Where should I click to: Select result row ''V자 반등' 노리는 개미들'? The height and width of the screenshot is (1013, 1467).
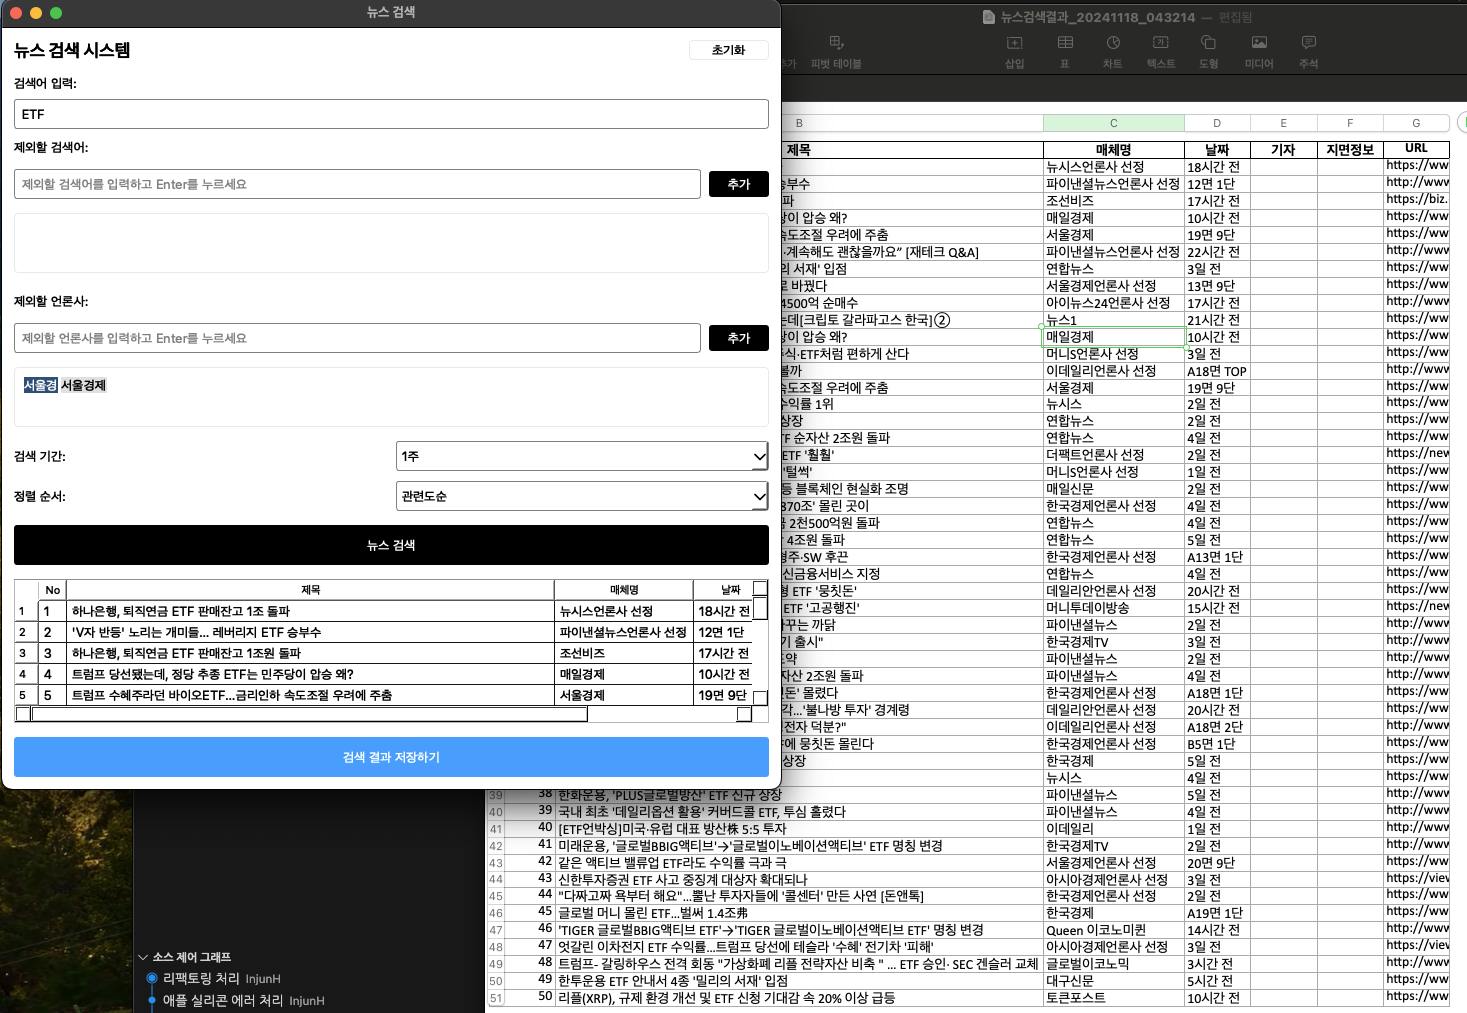tap(310, 632)
